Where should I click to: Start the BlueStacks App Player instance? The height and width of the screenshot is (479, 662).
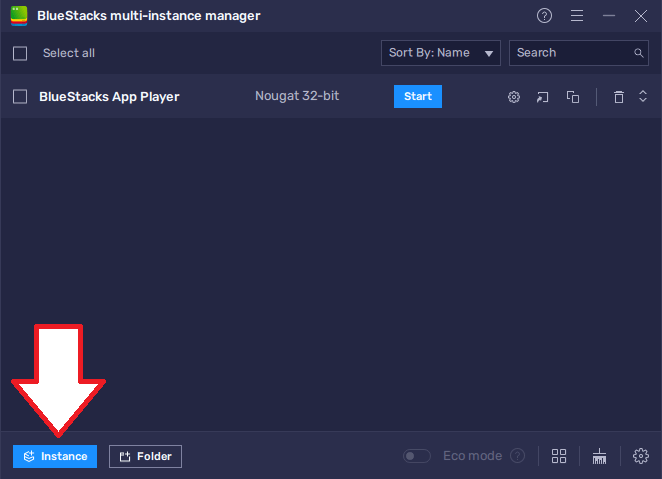(418, 97)
